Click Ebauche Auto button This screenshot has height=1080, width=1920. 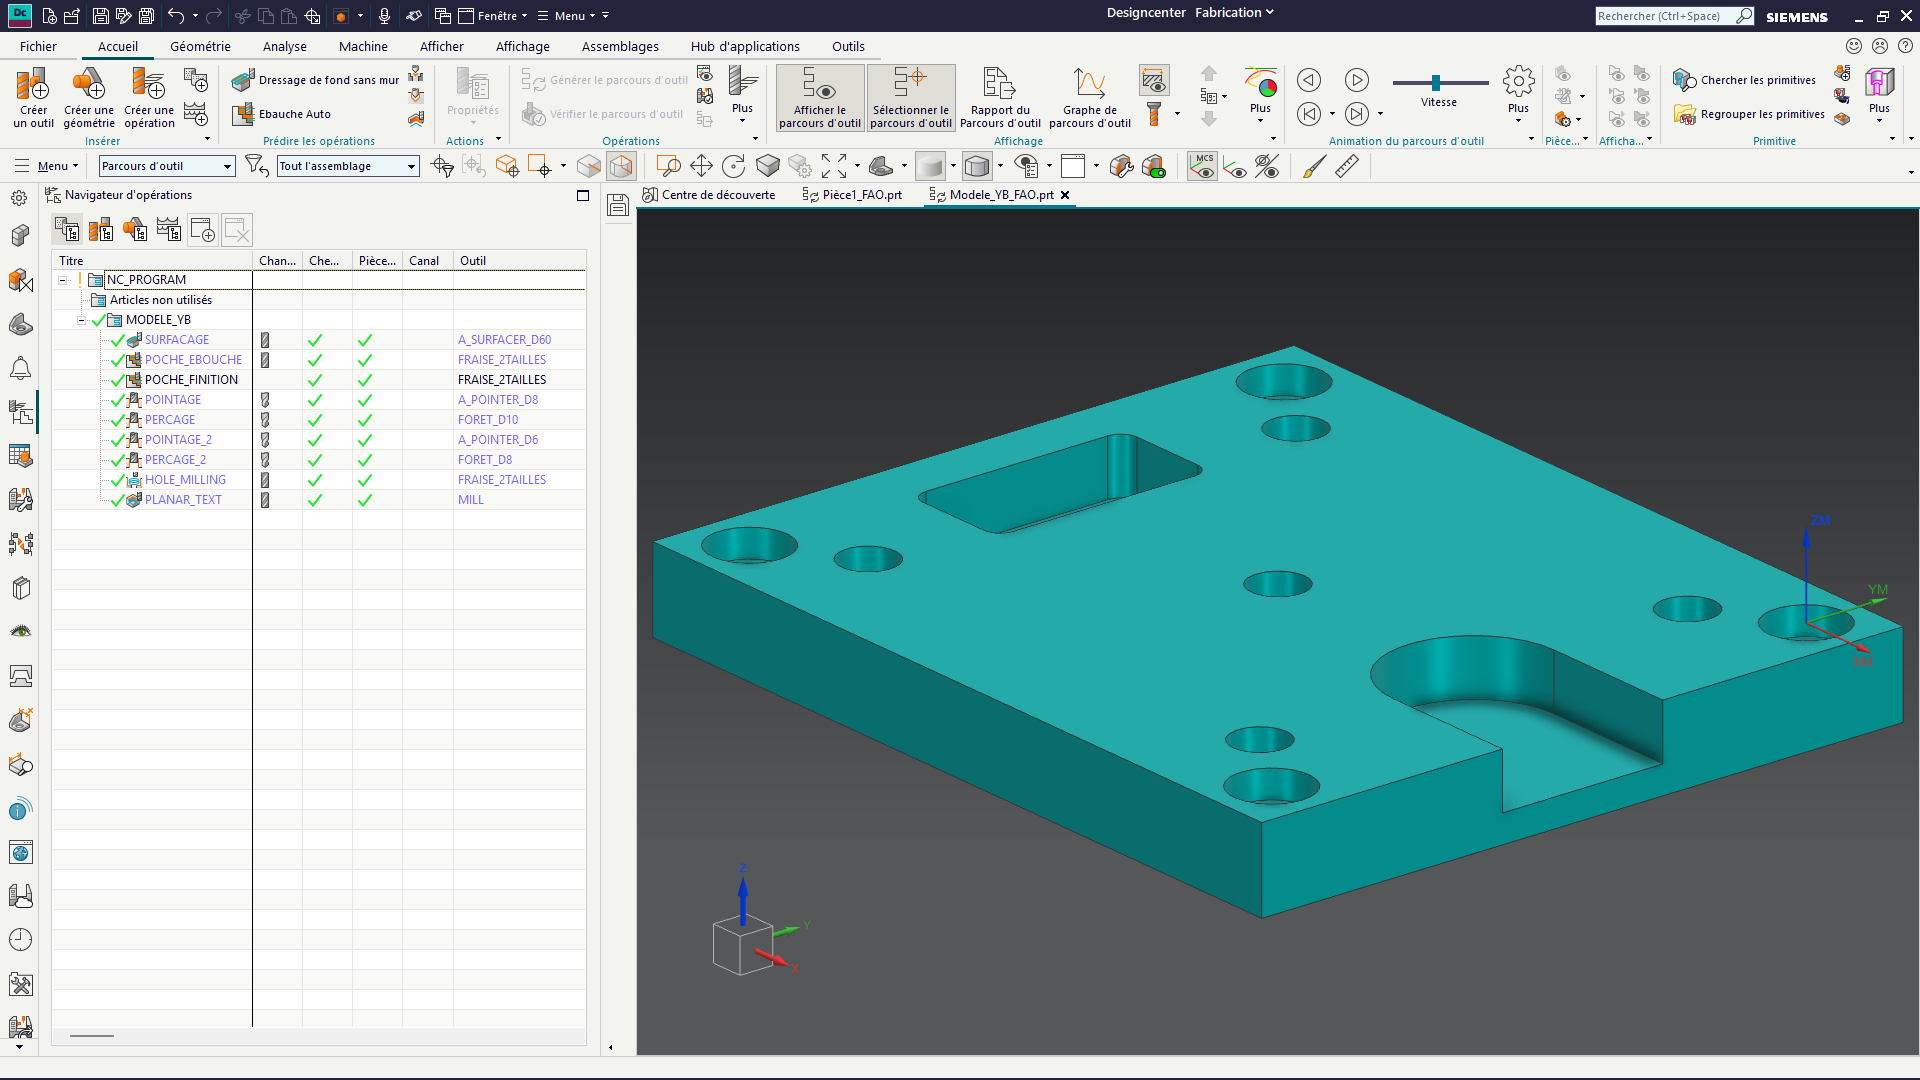[x=283, y=114]
